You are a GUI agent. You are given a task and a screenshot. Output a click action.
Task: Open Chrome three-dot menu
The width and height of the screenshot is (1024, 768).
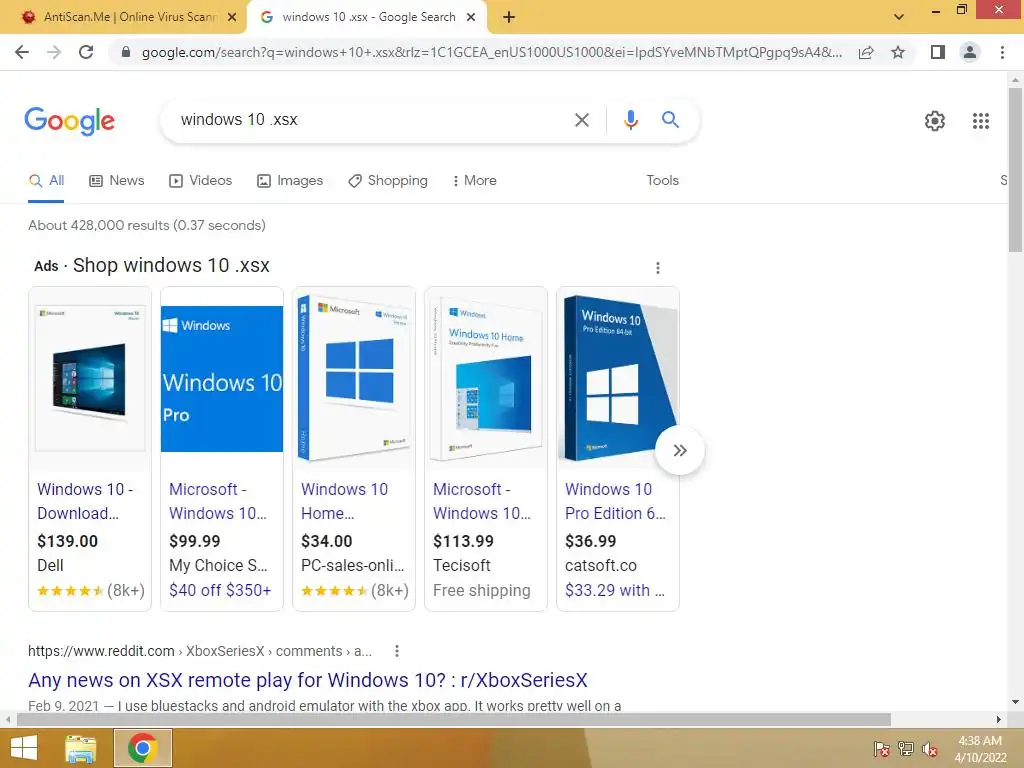1002,52
